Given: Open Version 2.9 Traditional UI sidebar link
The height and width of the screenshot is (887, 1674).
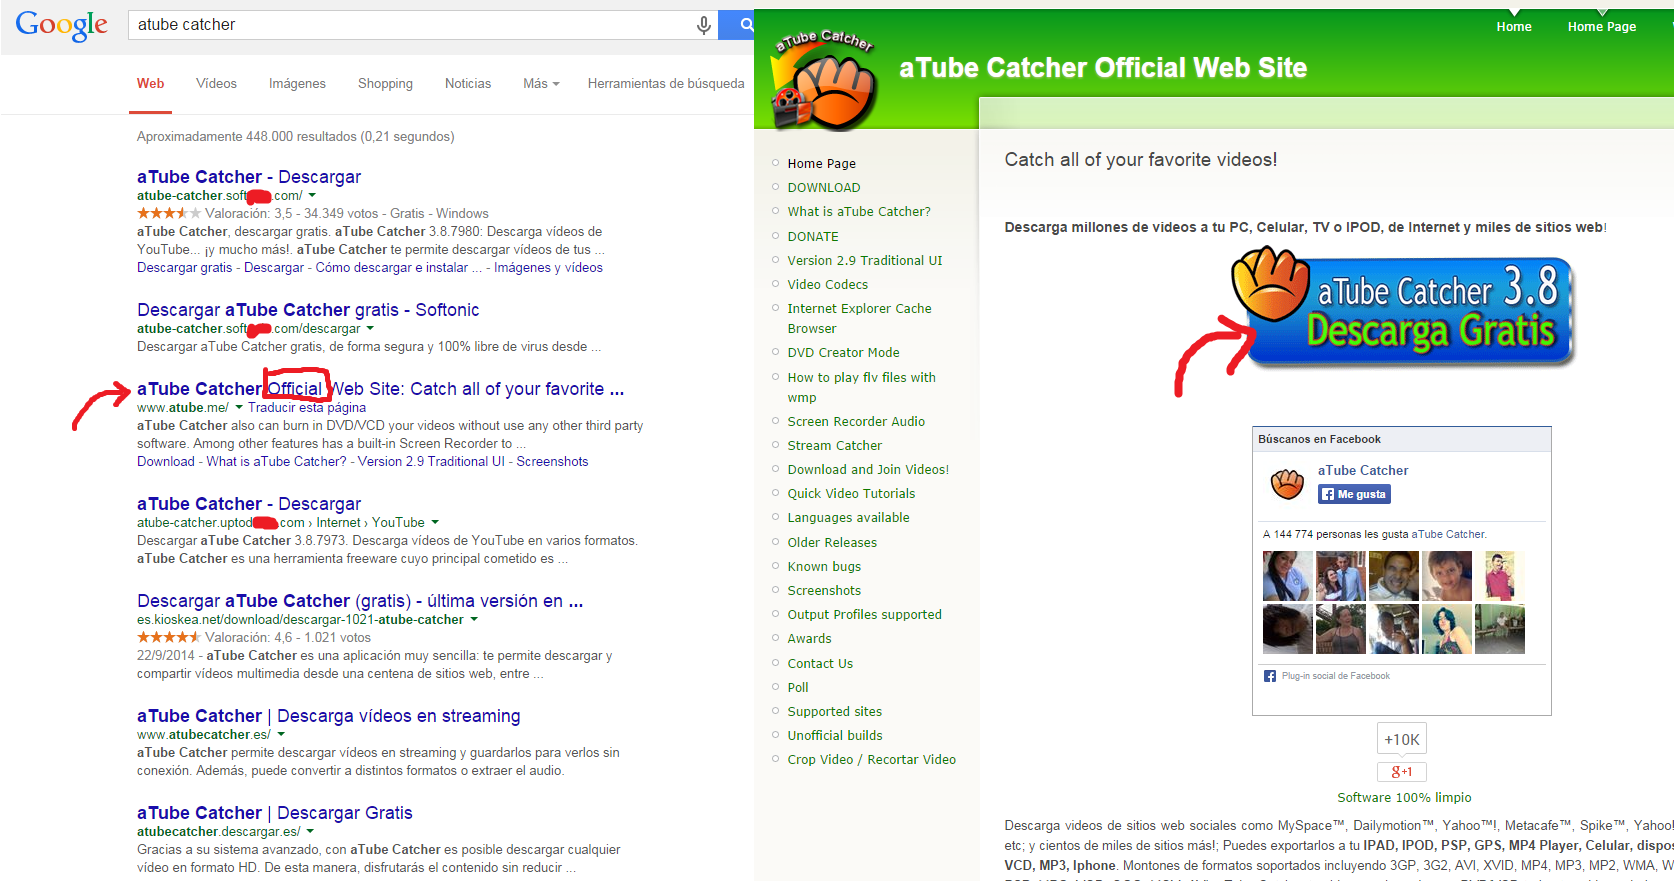Looking at the screenshot, I should [865, 261].
